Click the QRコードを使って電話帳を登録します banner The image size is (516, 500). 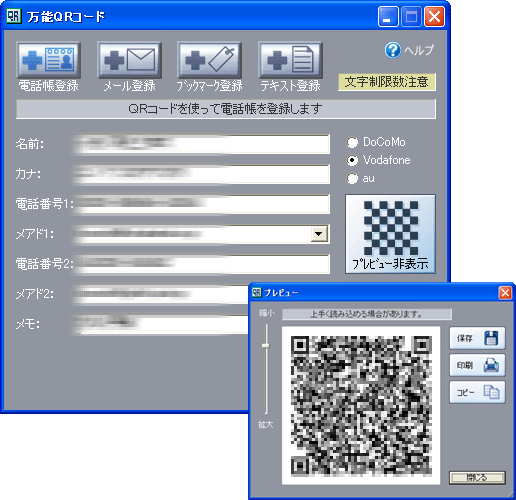(226, 109)
